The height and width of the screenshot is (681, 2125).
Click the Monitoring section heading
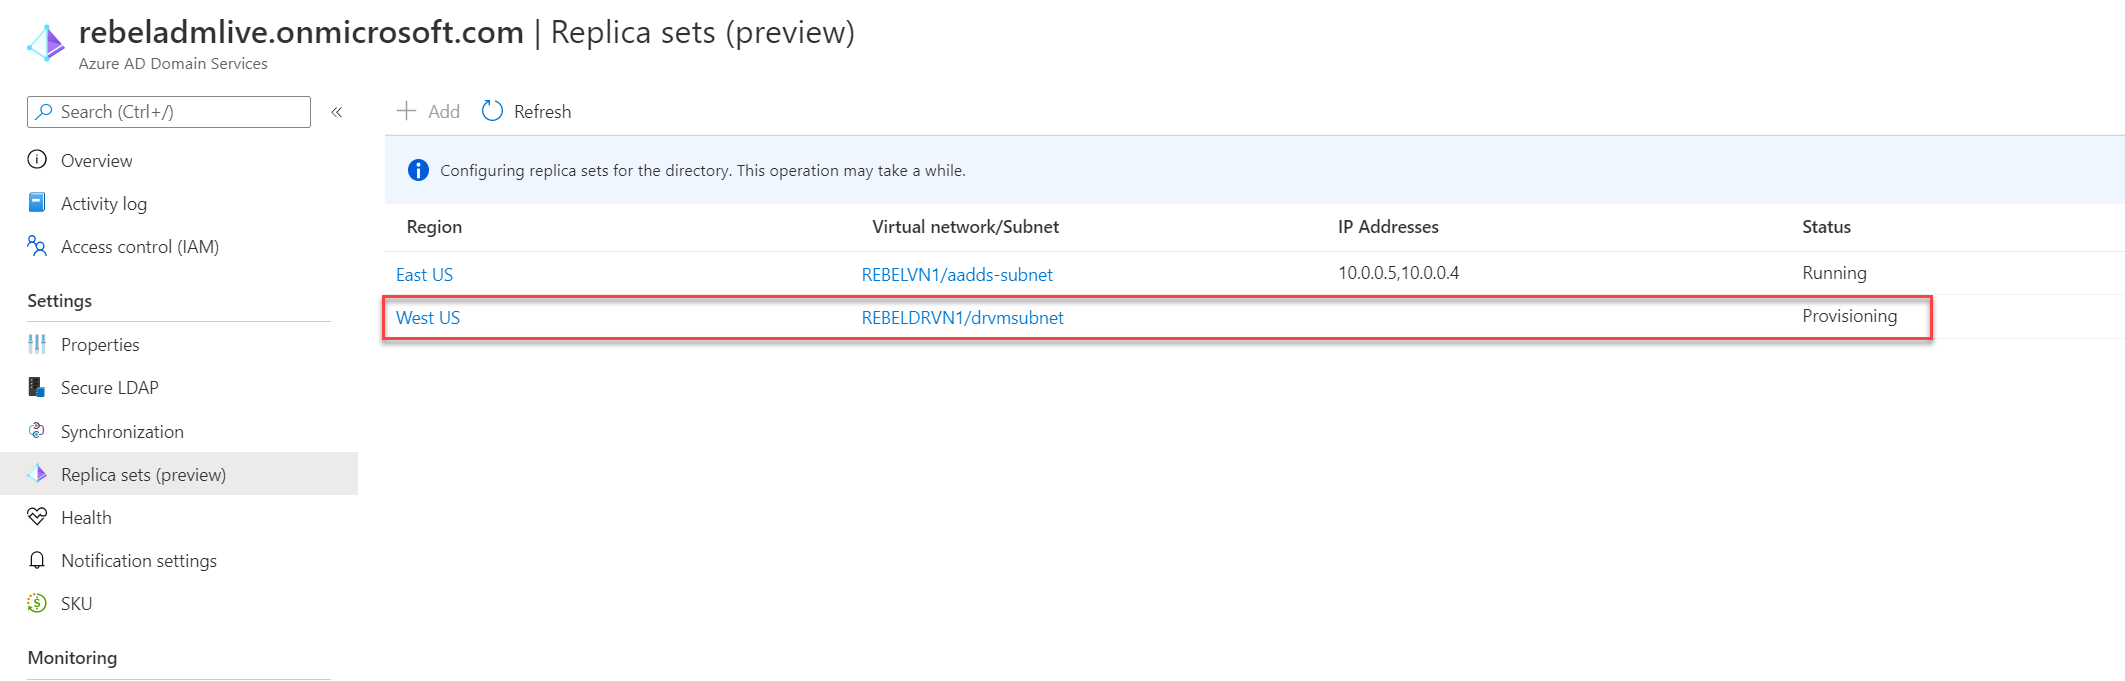pos(72,658)
